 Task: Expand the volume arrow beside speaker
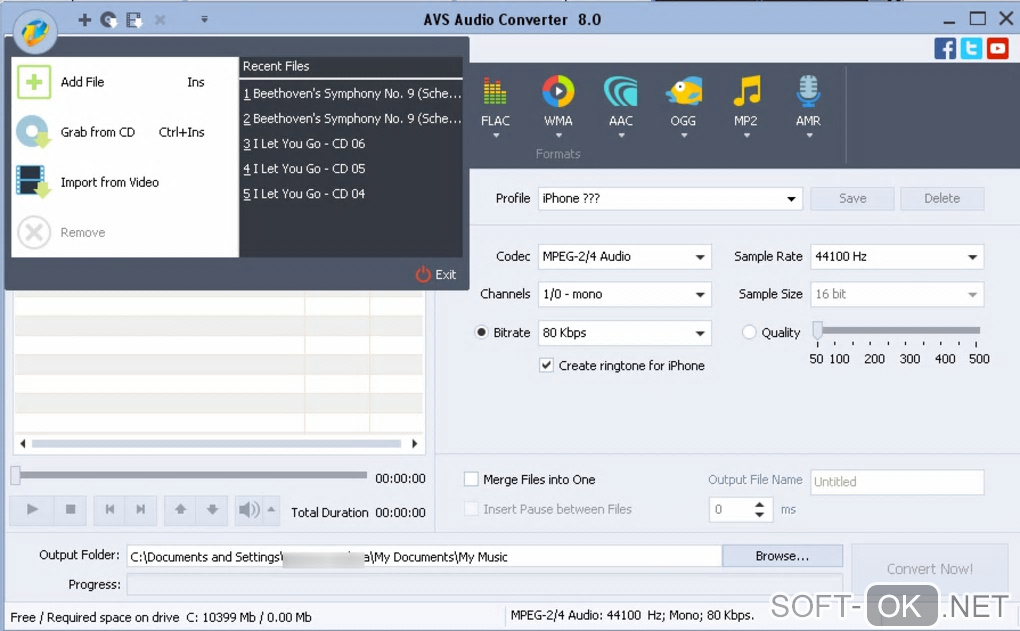[x=271, y=509]
